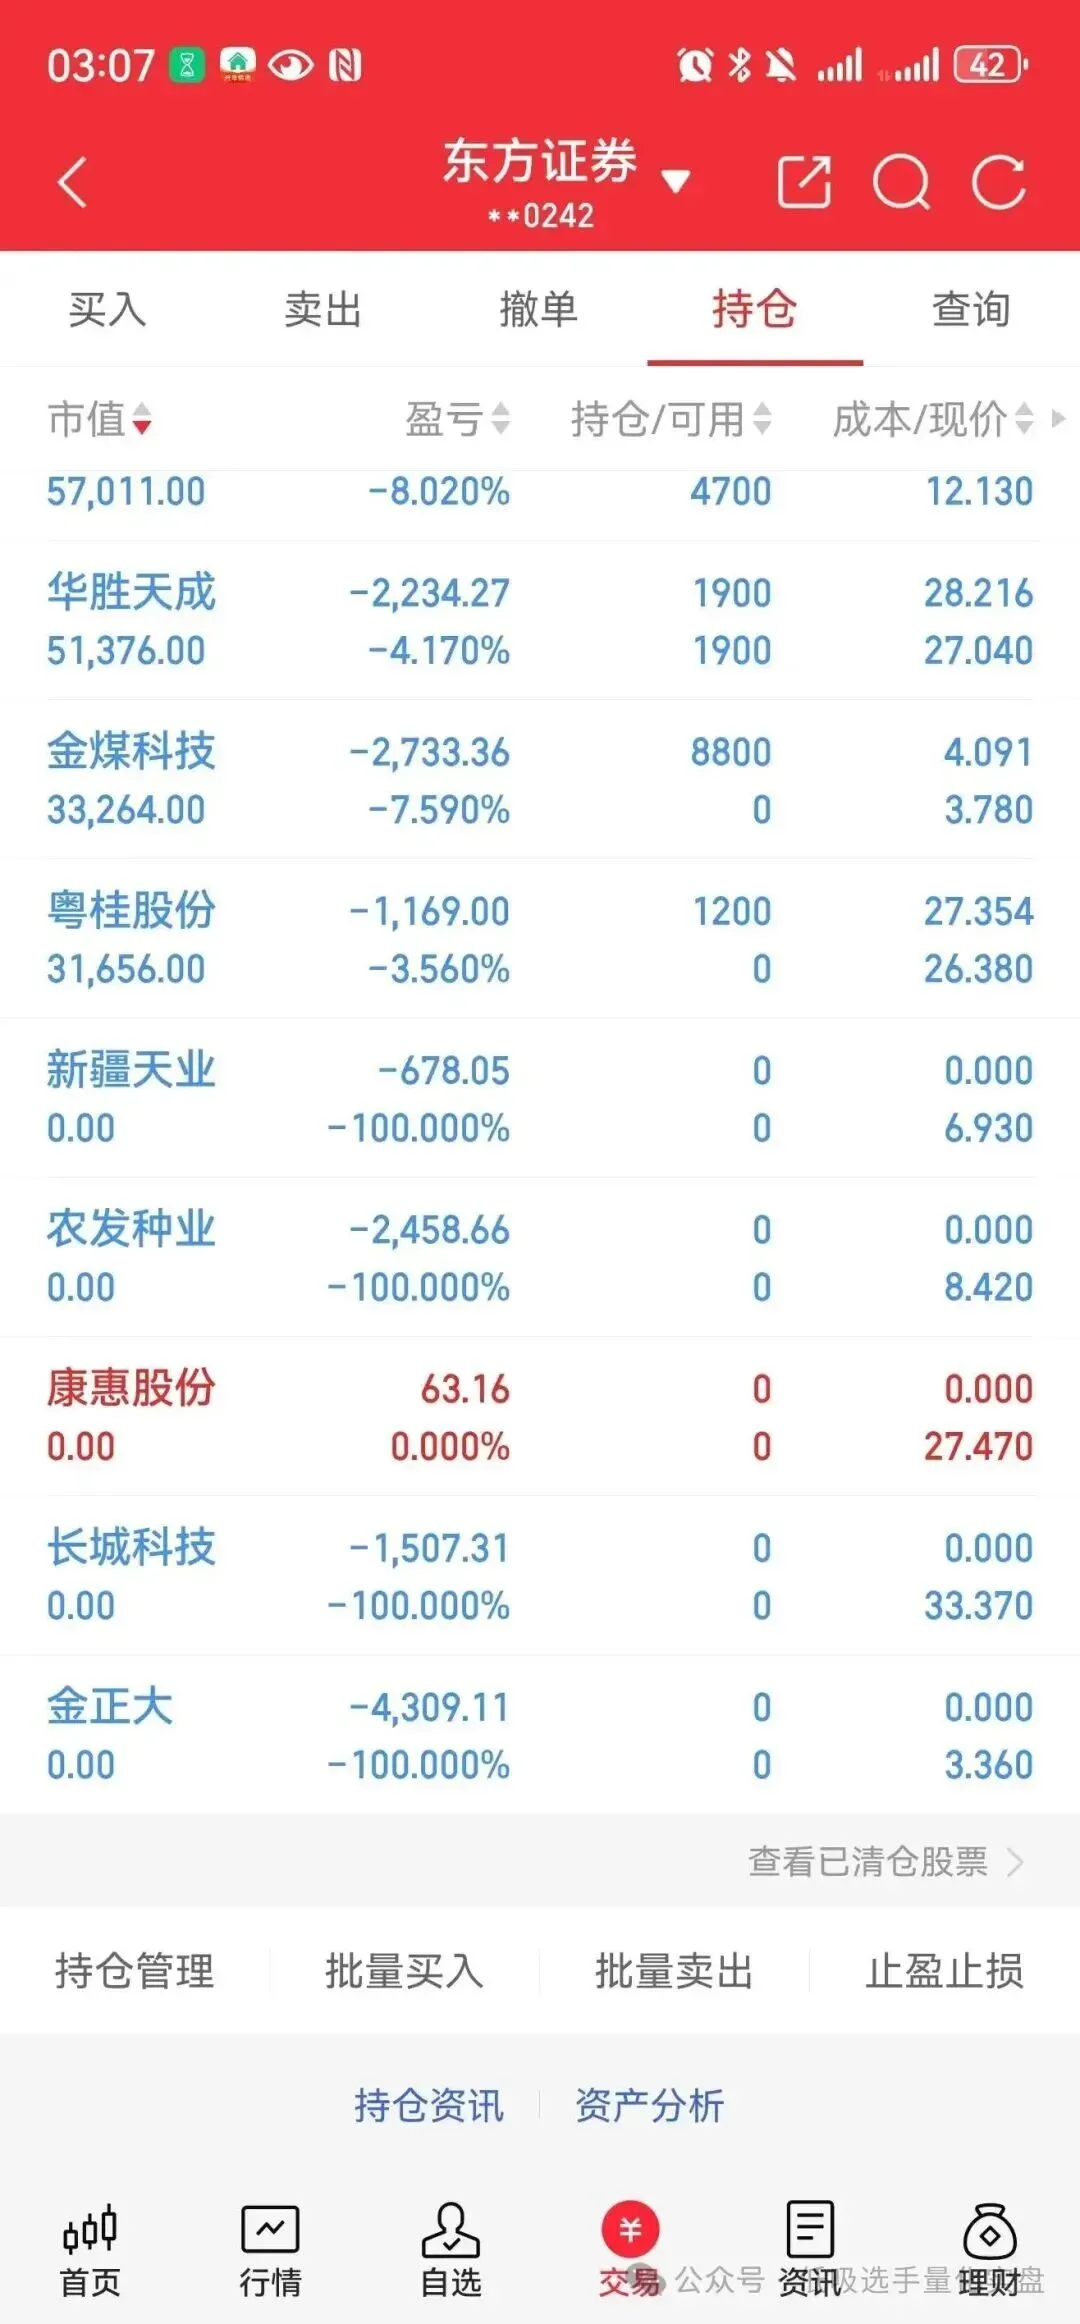The height and width of the screenshot is (2324, 1080).
Task: Tap the back arrow icon
Action: click(x=73, y=183)
